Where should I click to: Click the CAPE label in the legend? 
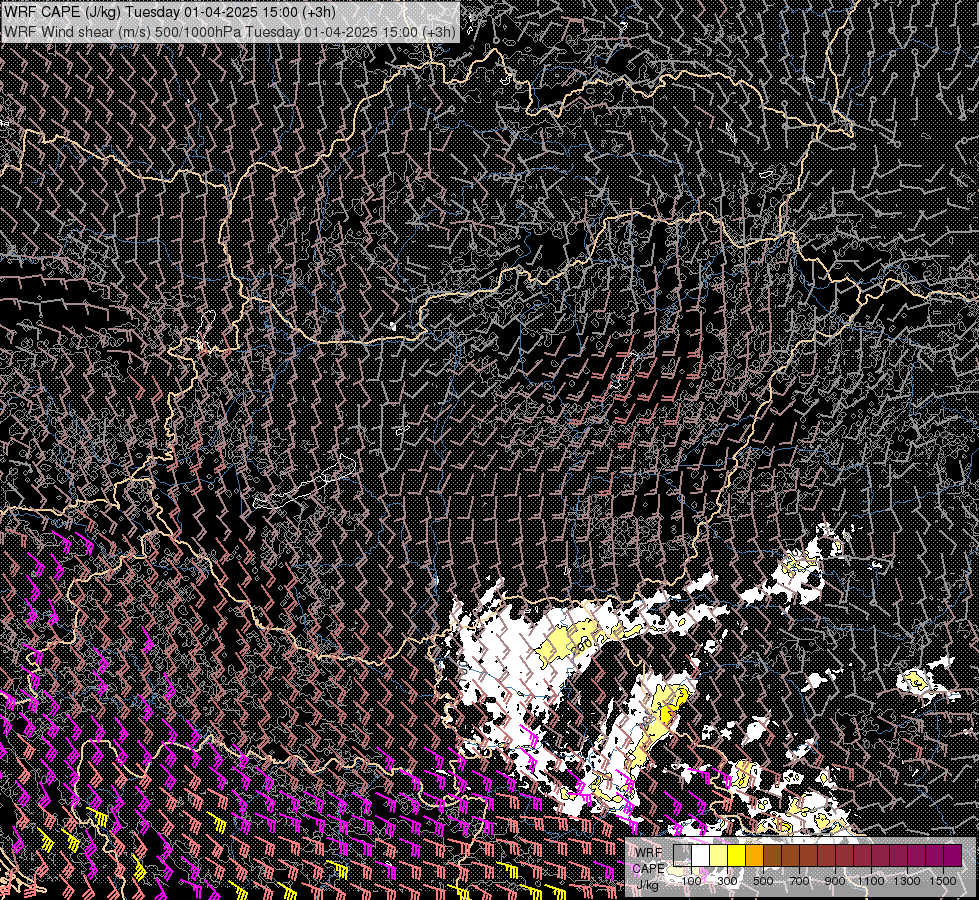[x=649, y=869]
